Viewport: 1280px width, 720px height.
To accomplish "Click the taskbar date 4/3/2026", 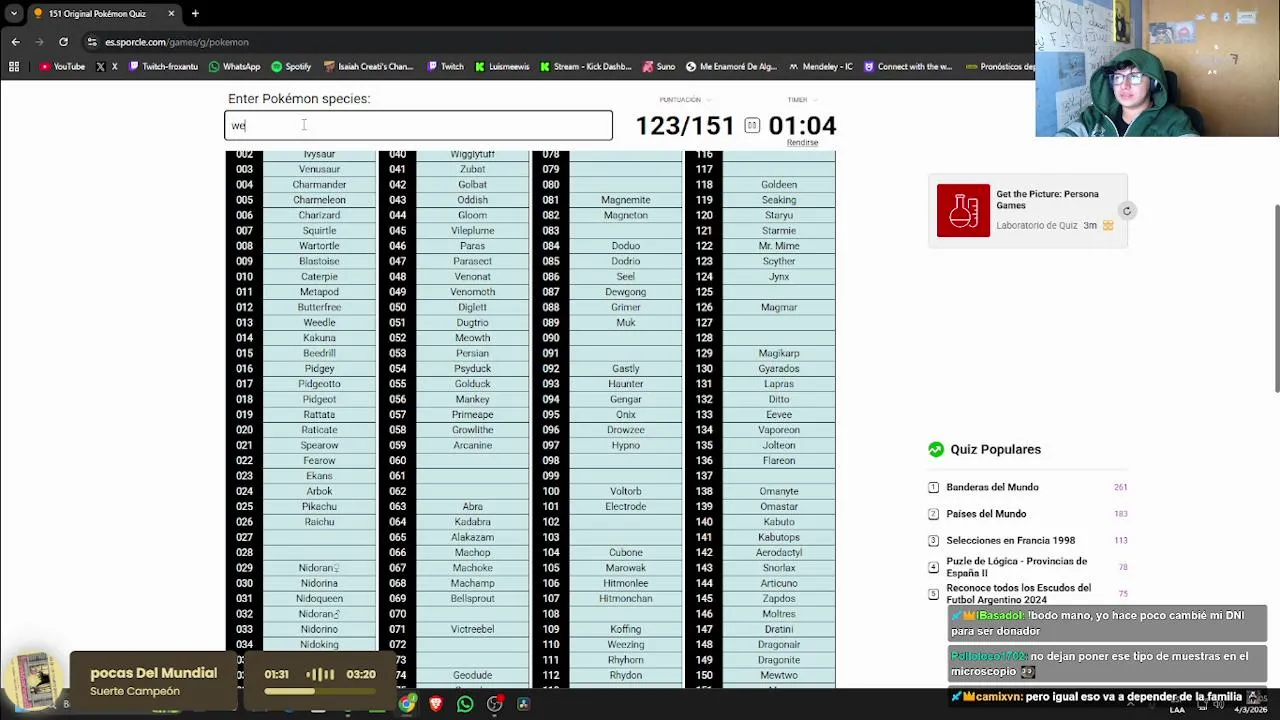I will (1250, 710).
